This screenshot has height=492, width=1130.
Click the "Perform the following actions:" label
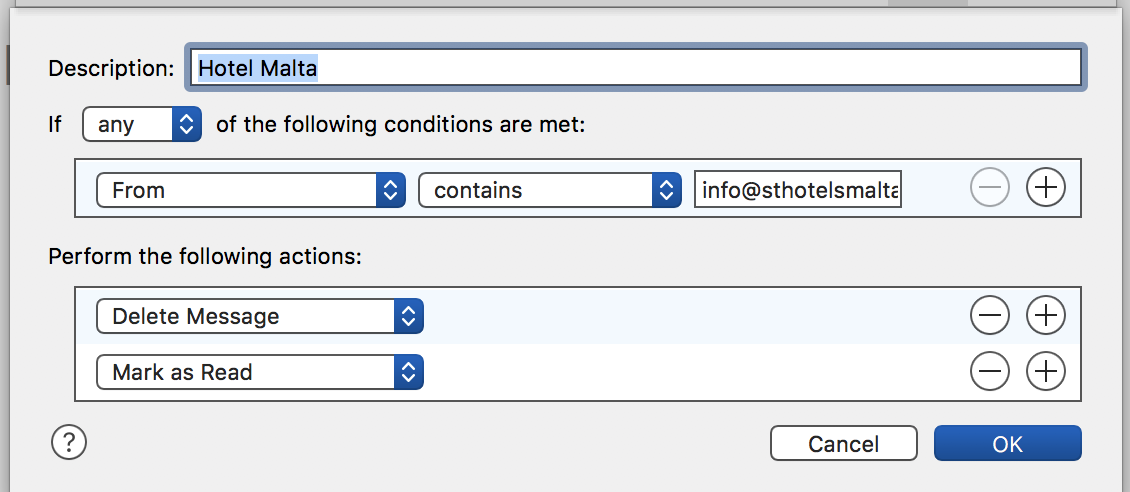204,256
